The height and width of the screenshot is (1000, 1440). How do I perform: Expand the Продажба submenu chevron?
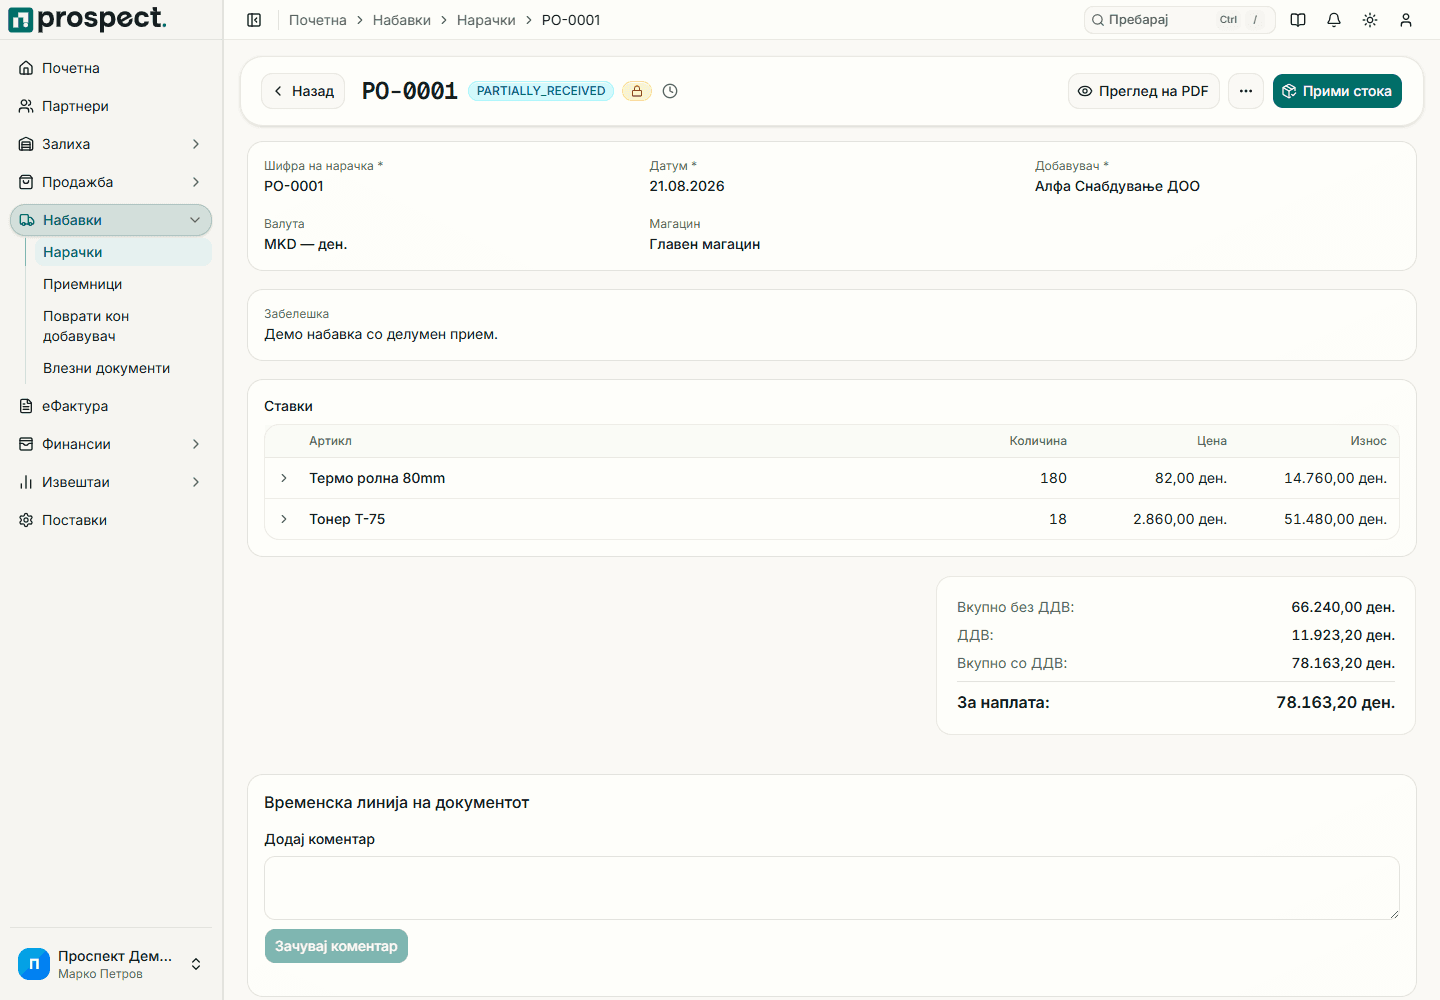196,182
